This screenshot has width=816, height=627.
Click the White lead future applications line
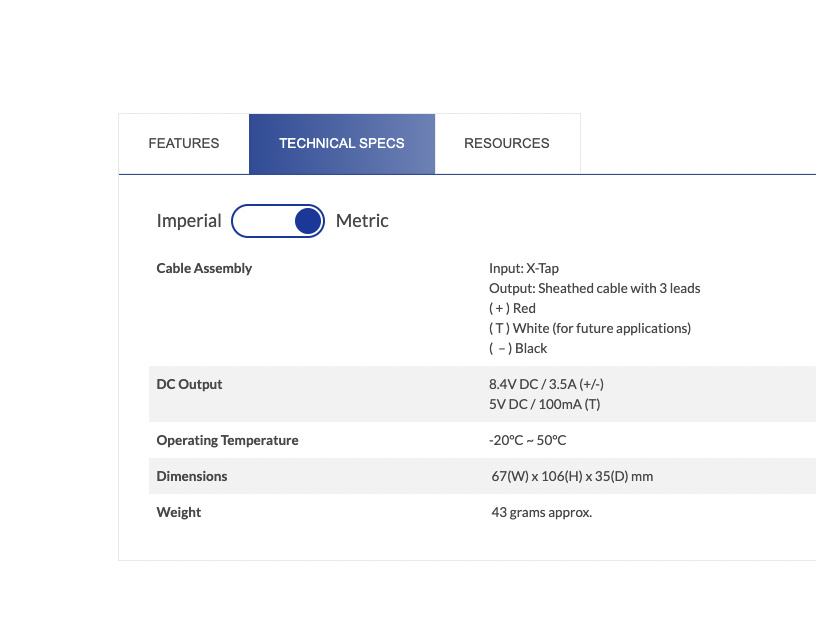coord(590,328)
